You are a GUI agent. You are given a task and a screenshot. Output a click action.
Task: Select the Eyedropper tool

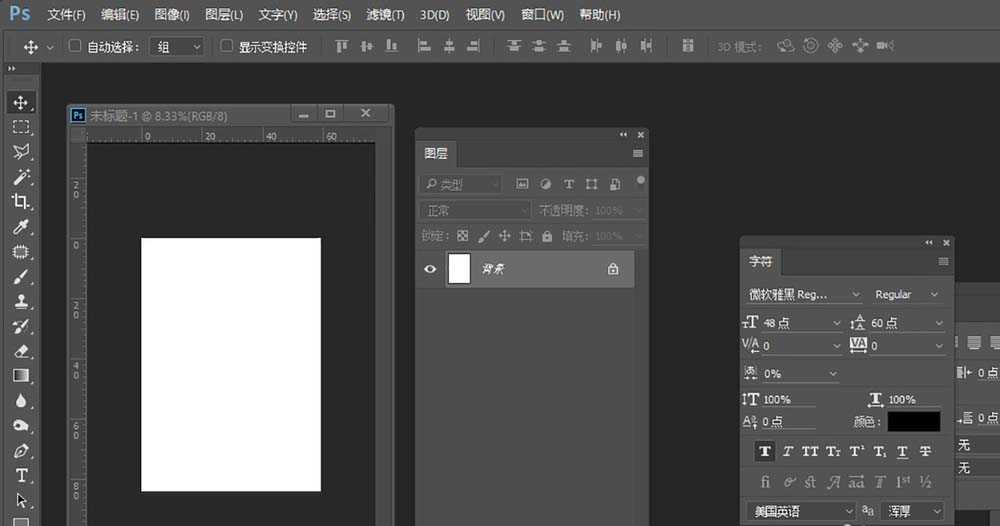coord(21,227)
